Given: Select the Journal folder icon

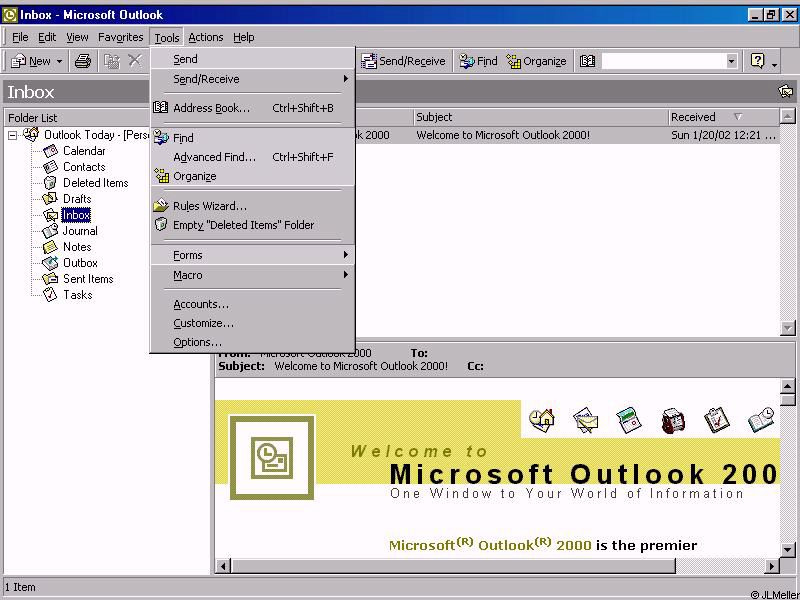Looking at the screenshot, I should point(50,231).
